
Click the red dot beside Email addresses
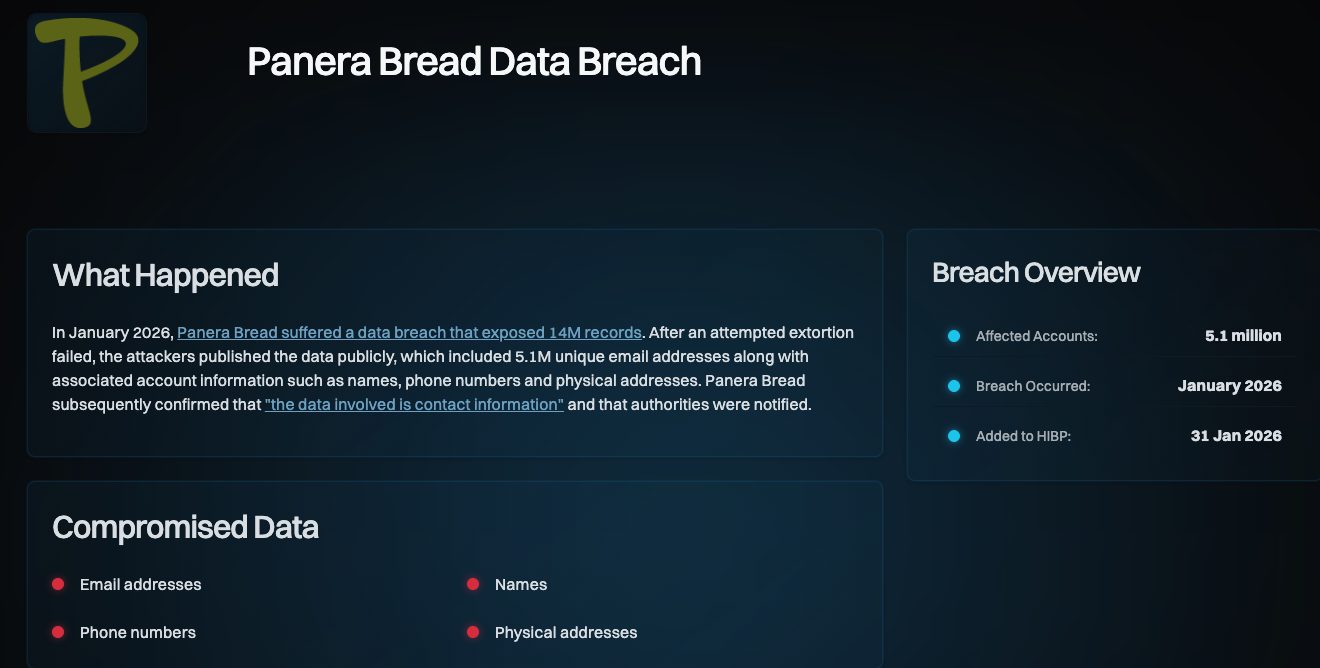(57, 584)
